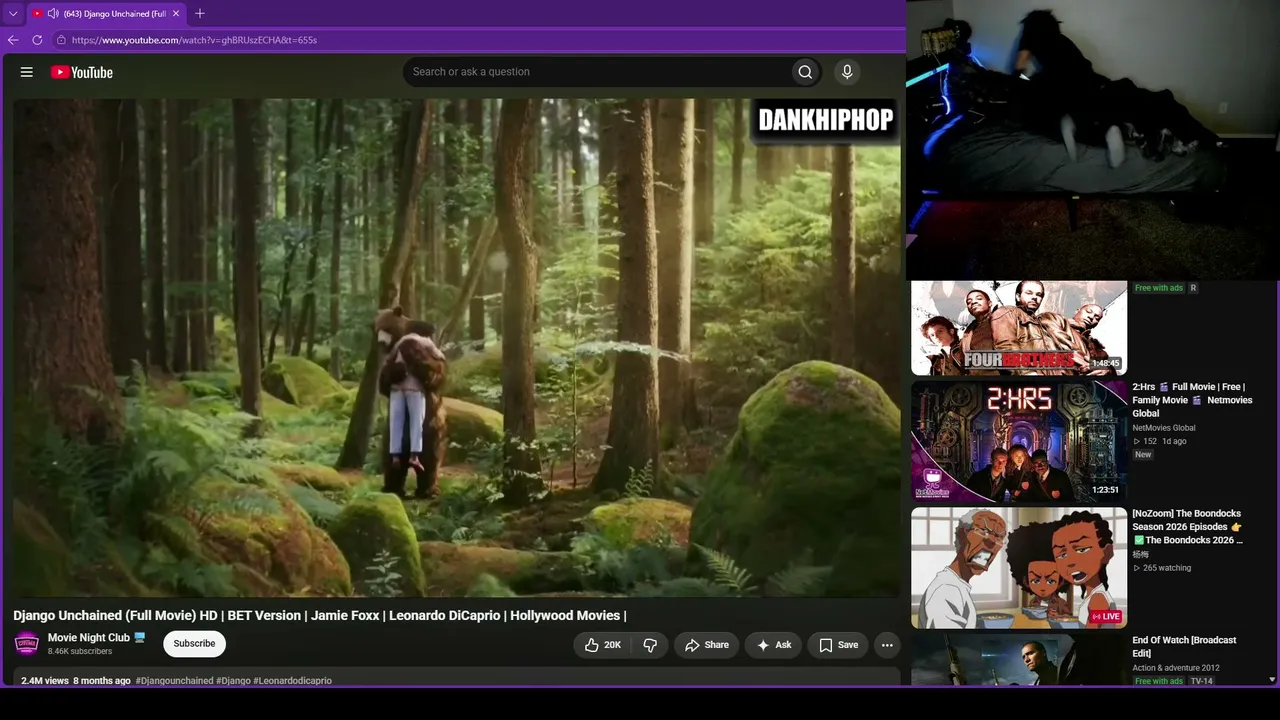Click the browser address bar URL
The image size is (1280, 720).
pyautogui.click(x=194, y=40)
